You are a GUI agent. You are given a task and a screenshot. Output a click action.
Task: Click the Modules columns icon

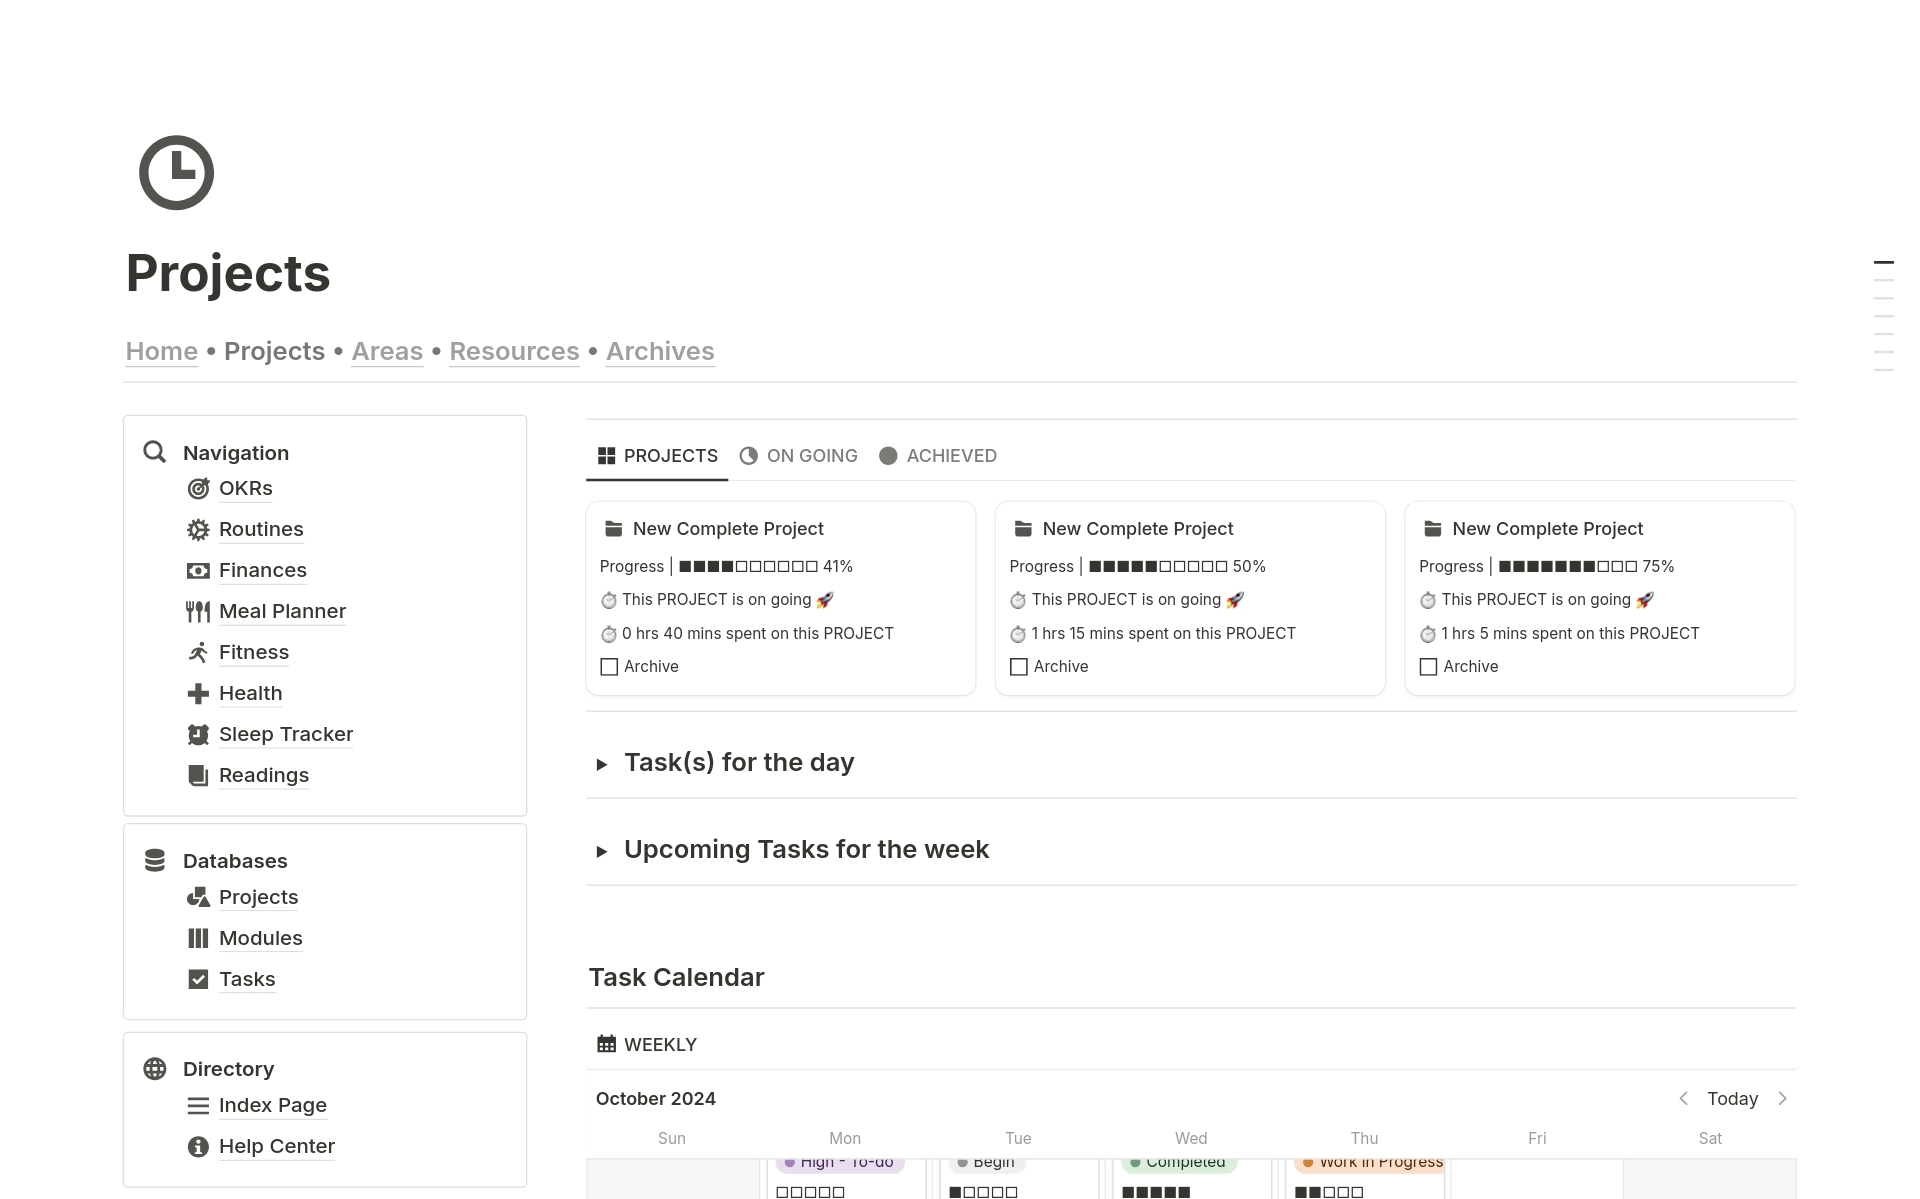click(x=198, y=938)
